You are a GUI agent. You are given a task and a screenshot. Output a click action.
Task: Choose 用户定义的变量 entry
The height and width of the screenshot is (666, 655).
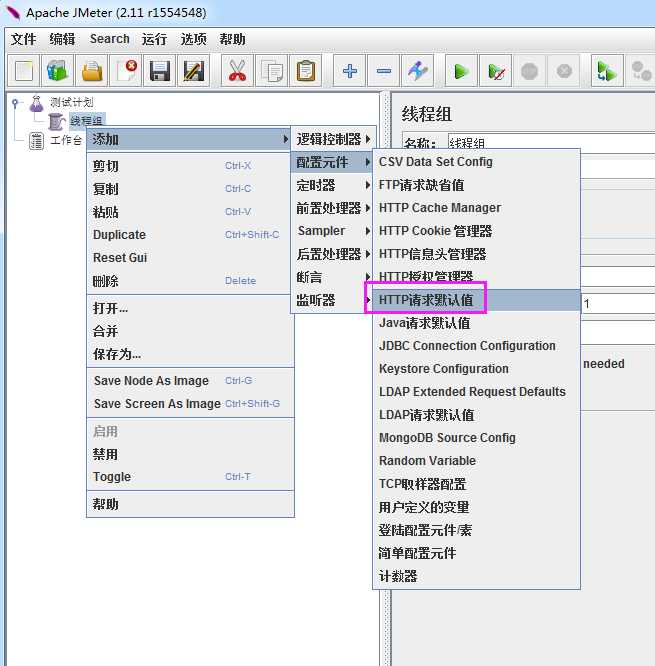click(476, 507)
